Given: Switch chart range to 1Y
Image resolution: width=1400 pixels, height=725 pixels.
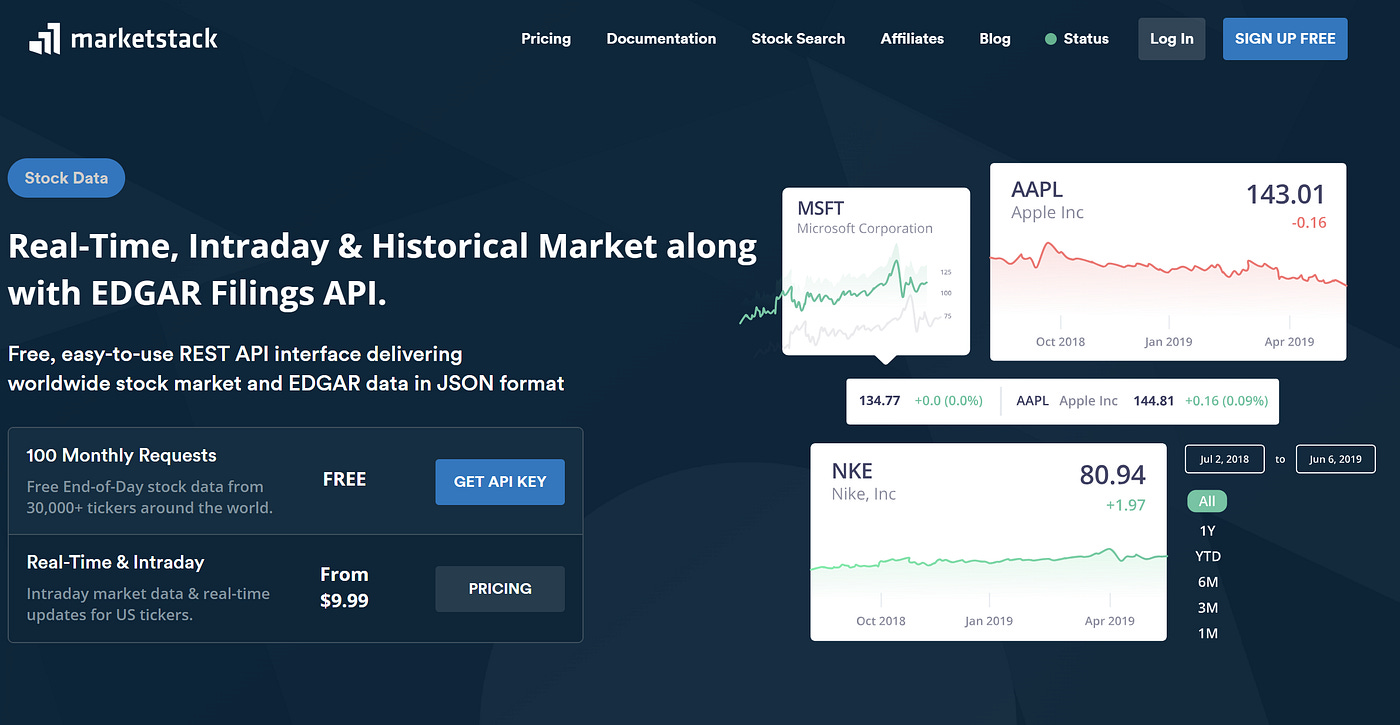Looking at the screenshot, I should click(x=1207, y=529).
